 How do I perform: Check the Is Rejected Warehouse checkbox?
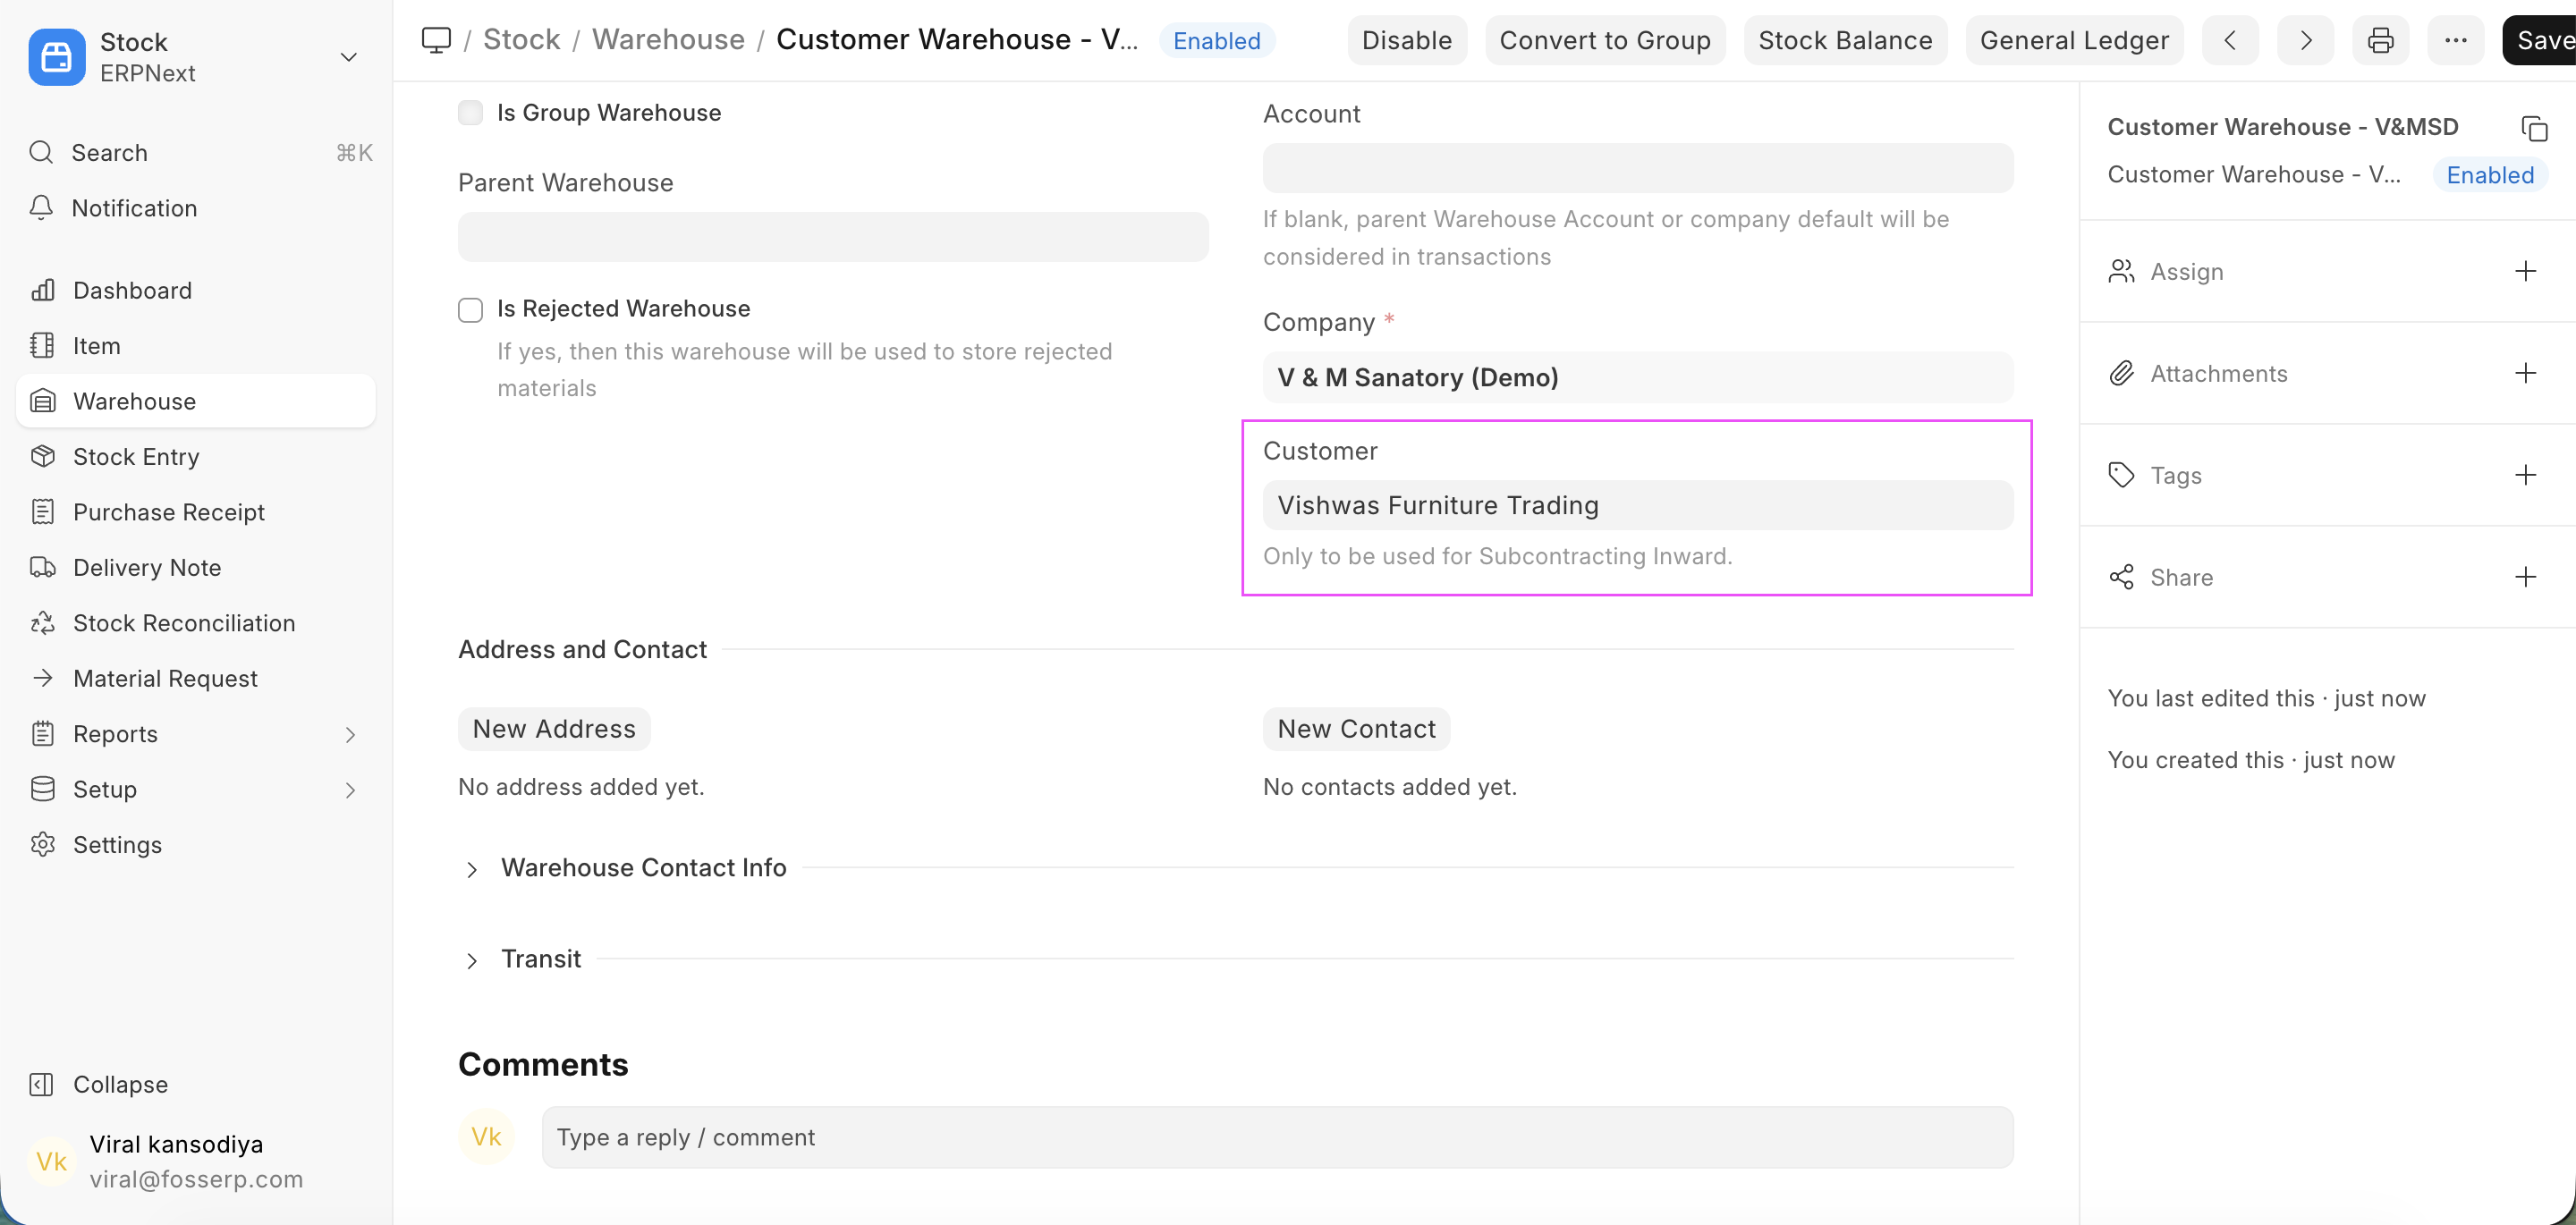click(470, 310)
